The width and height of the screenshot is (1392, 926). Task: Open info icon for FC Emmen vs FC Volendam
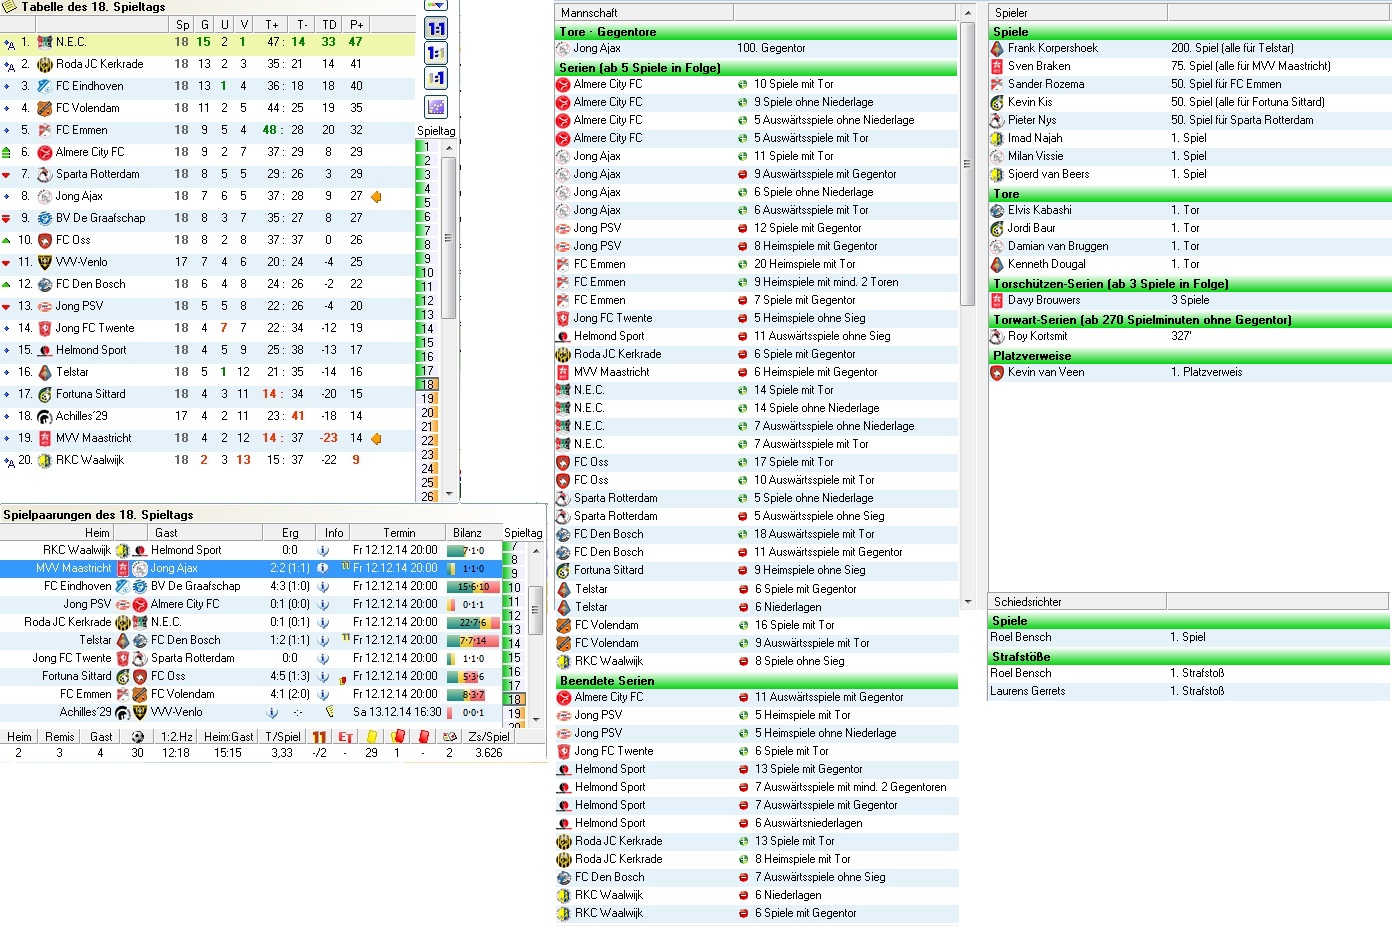point(323,694)
